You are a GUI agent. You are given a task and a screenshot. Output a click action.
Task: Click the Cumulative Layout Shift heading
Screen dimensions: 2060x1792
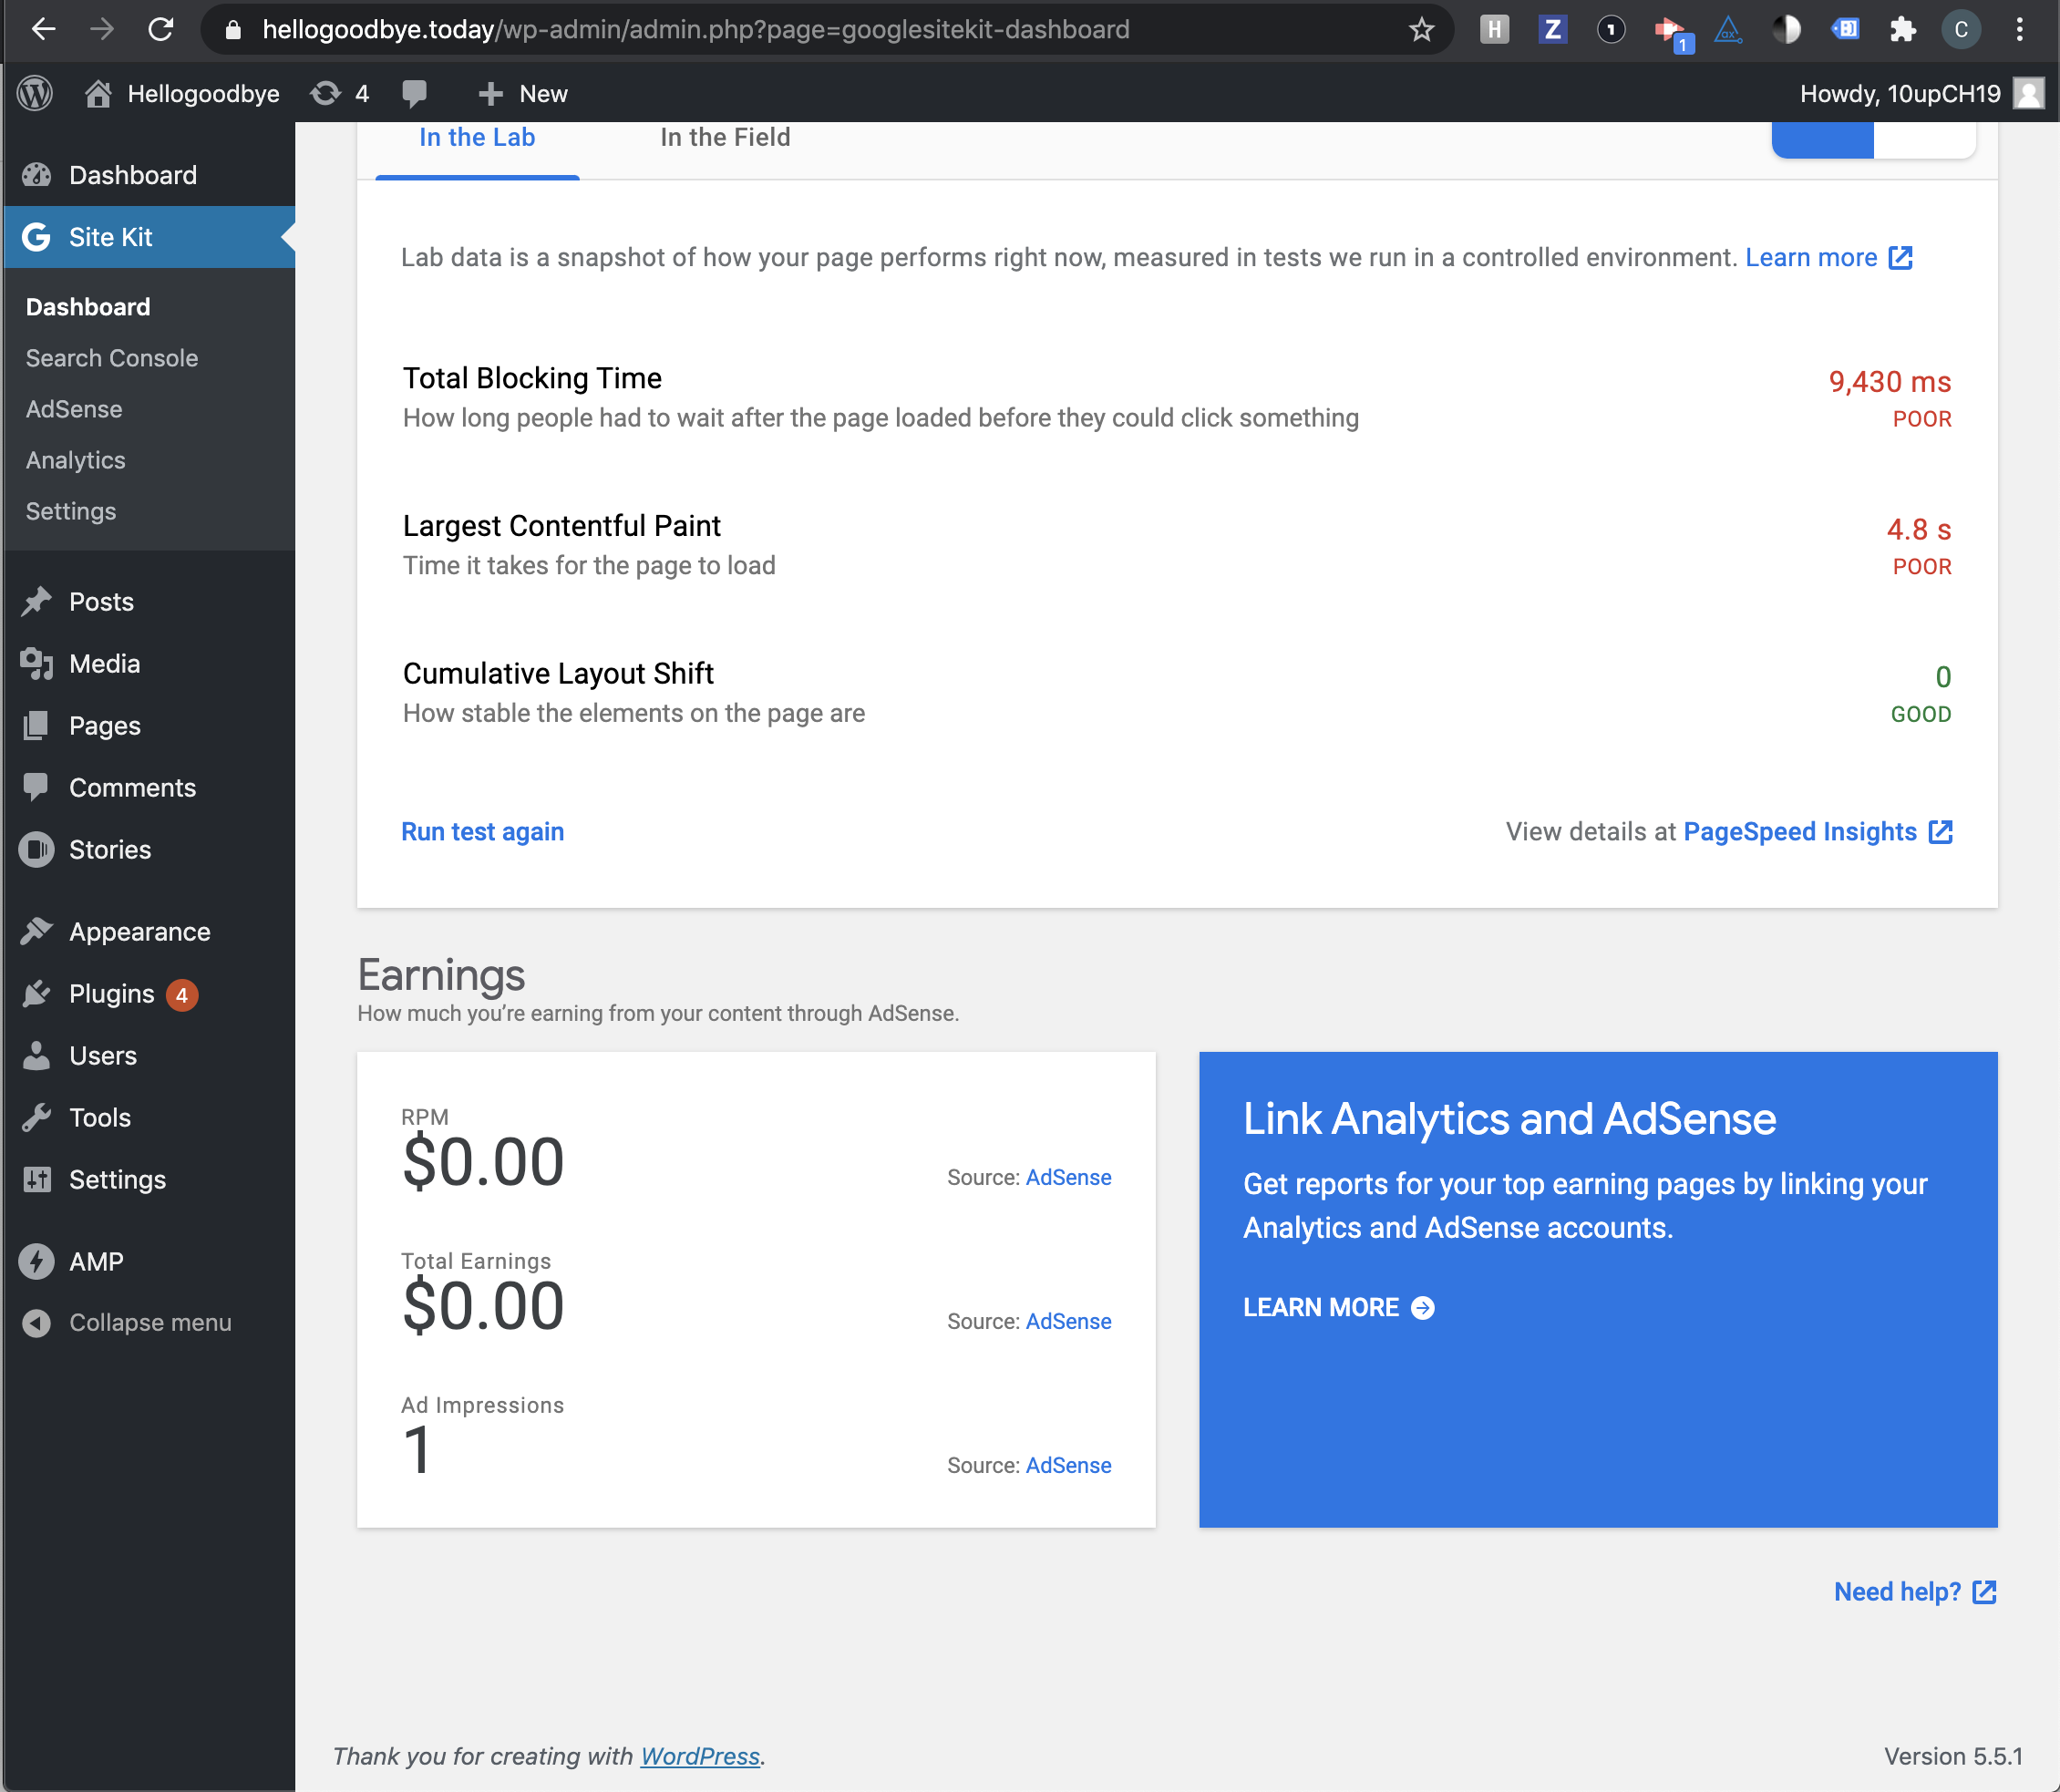tap(558, 674)
